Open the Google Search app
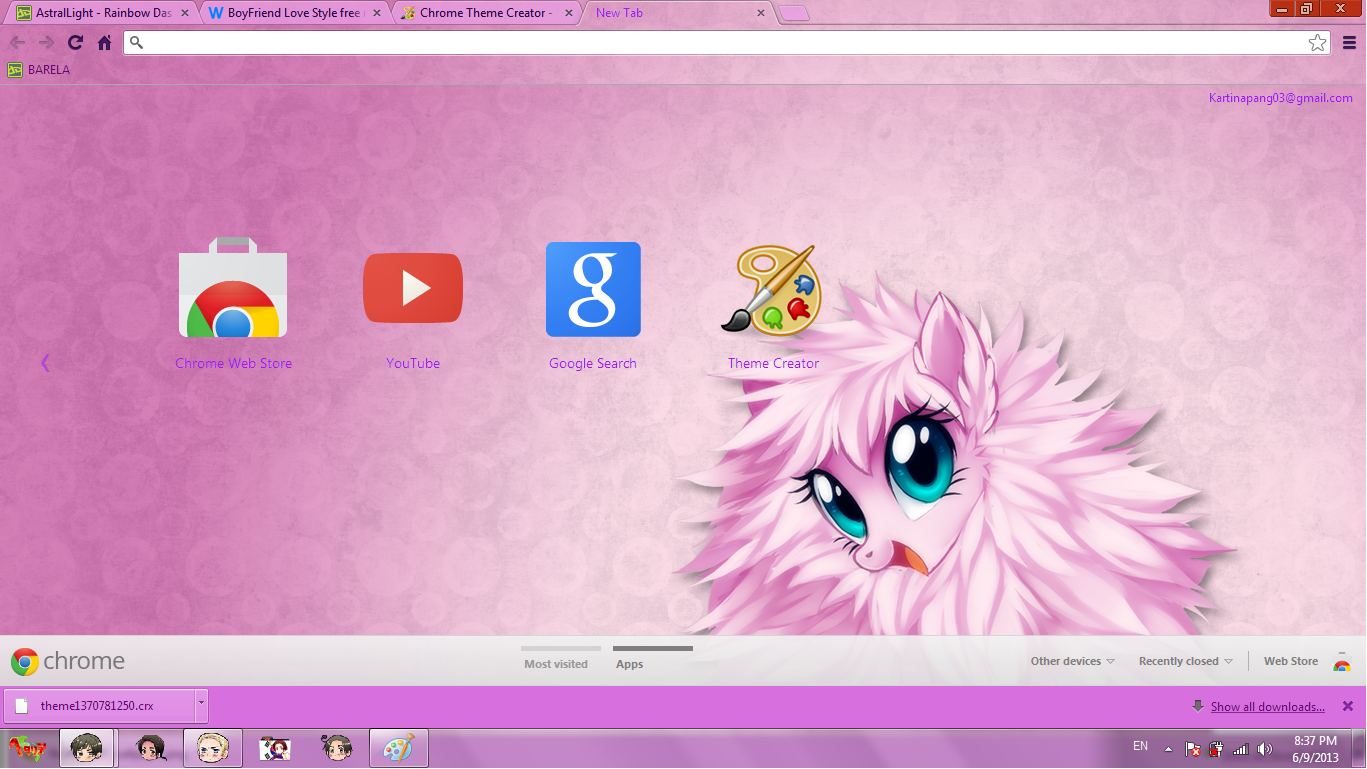The image size is (1367, 769). point(592,289)
